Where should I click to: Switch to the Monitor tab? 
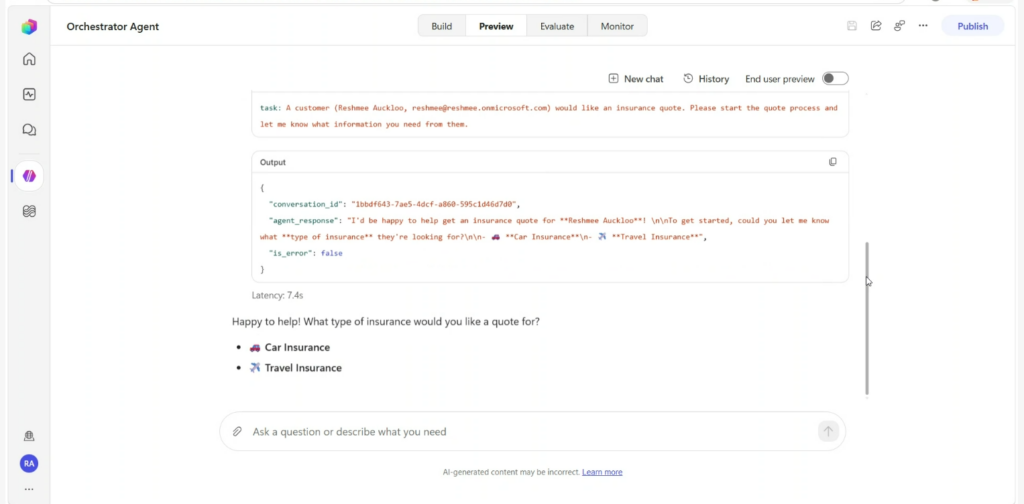click(617, 26)
